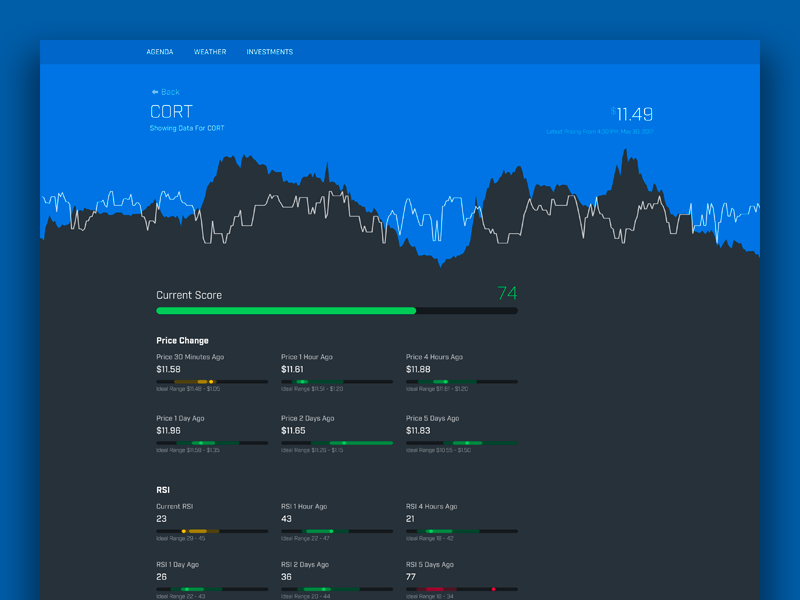The width and height of the screenshot is (800, 600).
Task: Click Price 1 Hour Ago range bar
Action: 337,382
